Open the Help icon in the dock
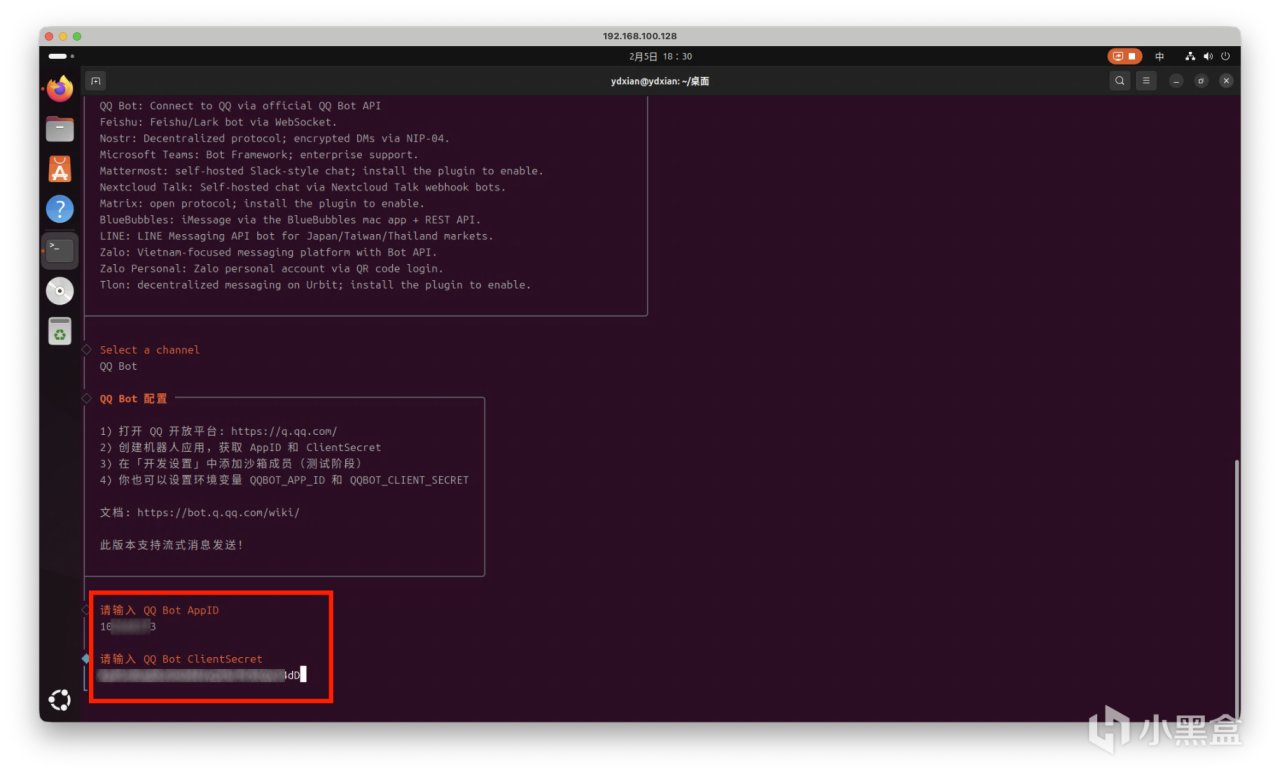1280x774 pixels. (60, 209)
